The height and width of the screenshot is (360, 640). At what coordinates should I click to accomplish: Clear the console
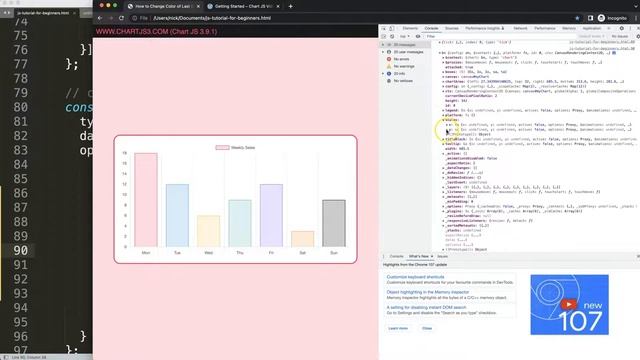pyautogui.click(x=392, y=36)
